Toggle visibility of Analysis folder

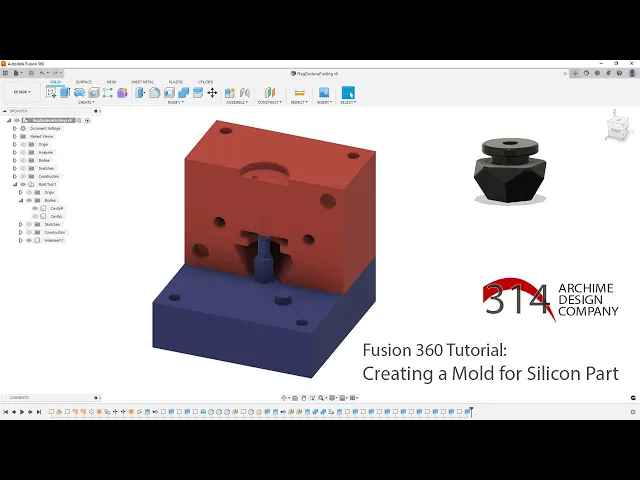pyautogui.click(x=23, y=152)
